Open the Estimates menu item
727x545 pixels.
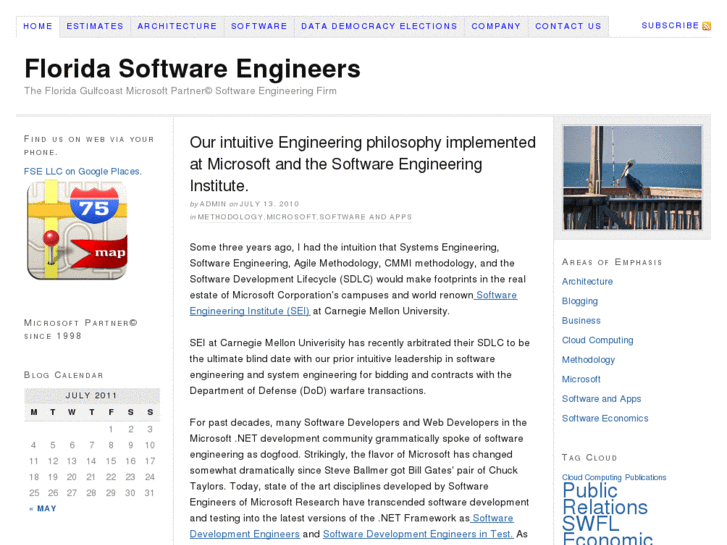click(95, 26)
